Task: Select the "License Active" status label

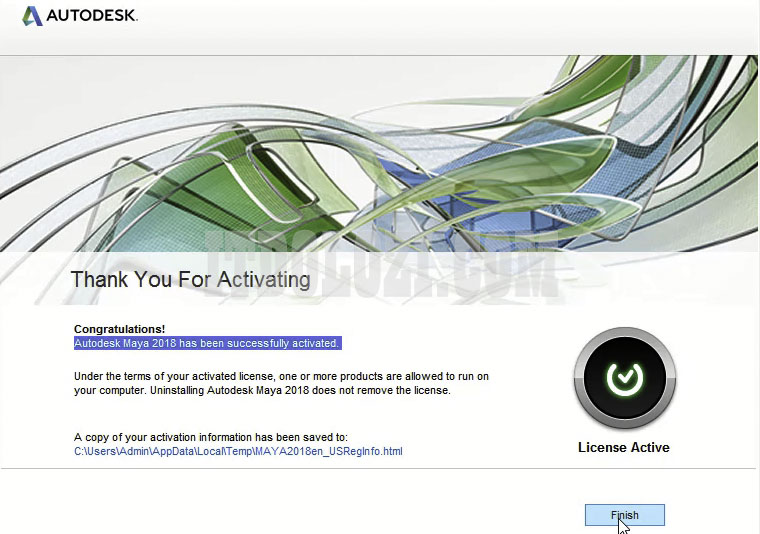Action: (x=624, y=447)
